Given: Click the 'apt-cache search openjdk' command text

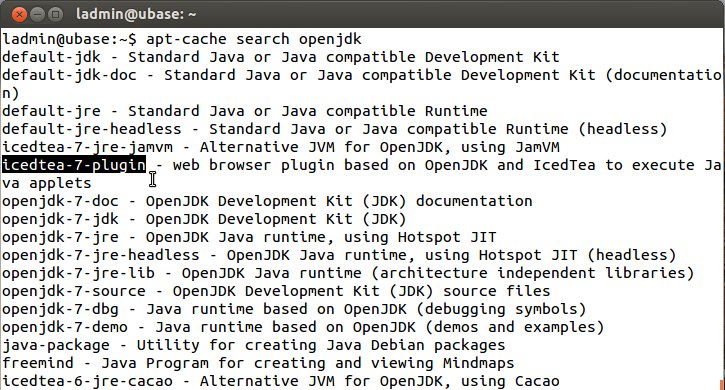Looking at the screenshot, I should [x=253, y=39].
